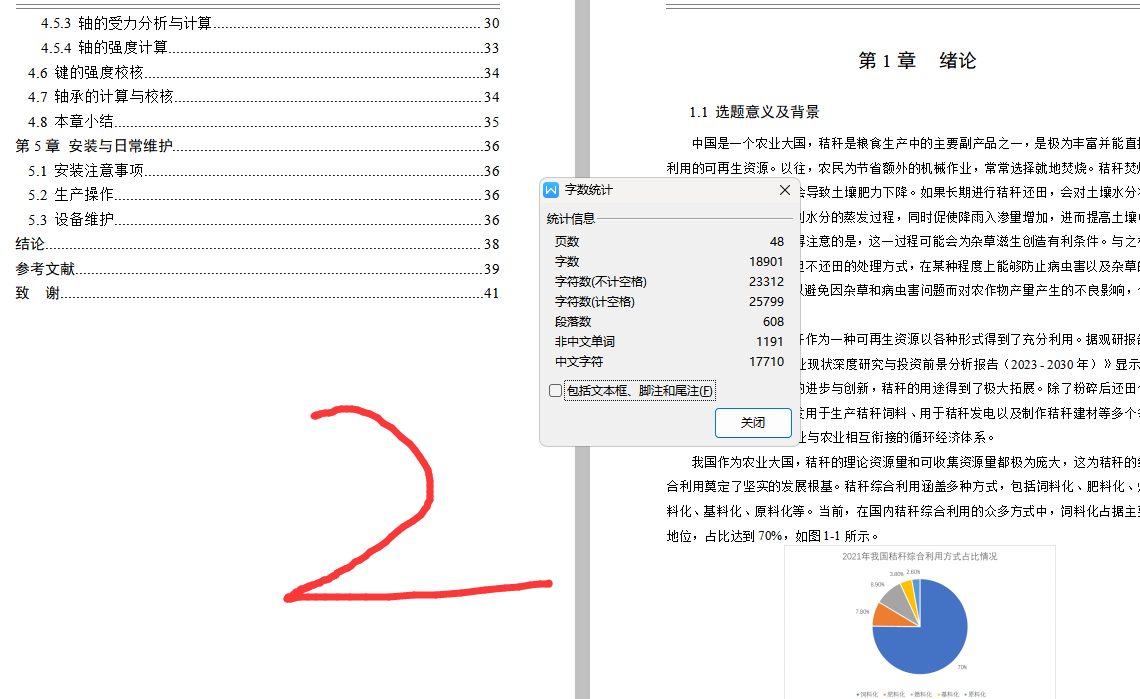The height and width of the screenshot is (699, 1140).
Task: Select the straw utilization pie chart image
Action: (x=920, y=622)
